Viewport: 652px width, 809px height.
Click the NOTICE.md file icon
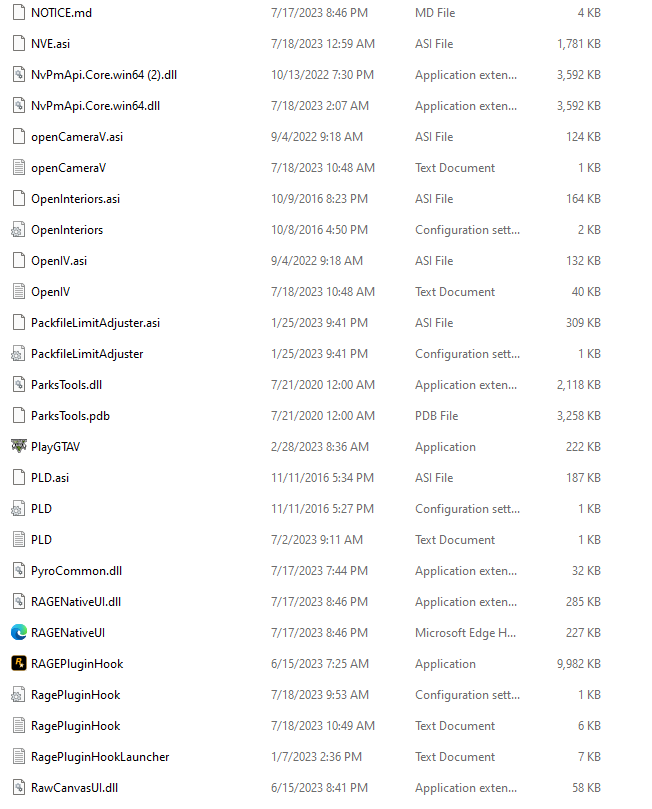[x=19, y=12]
